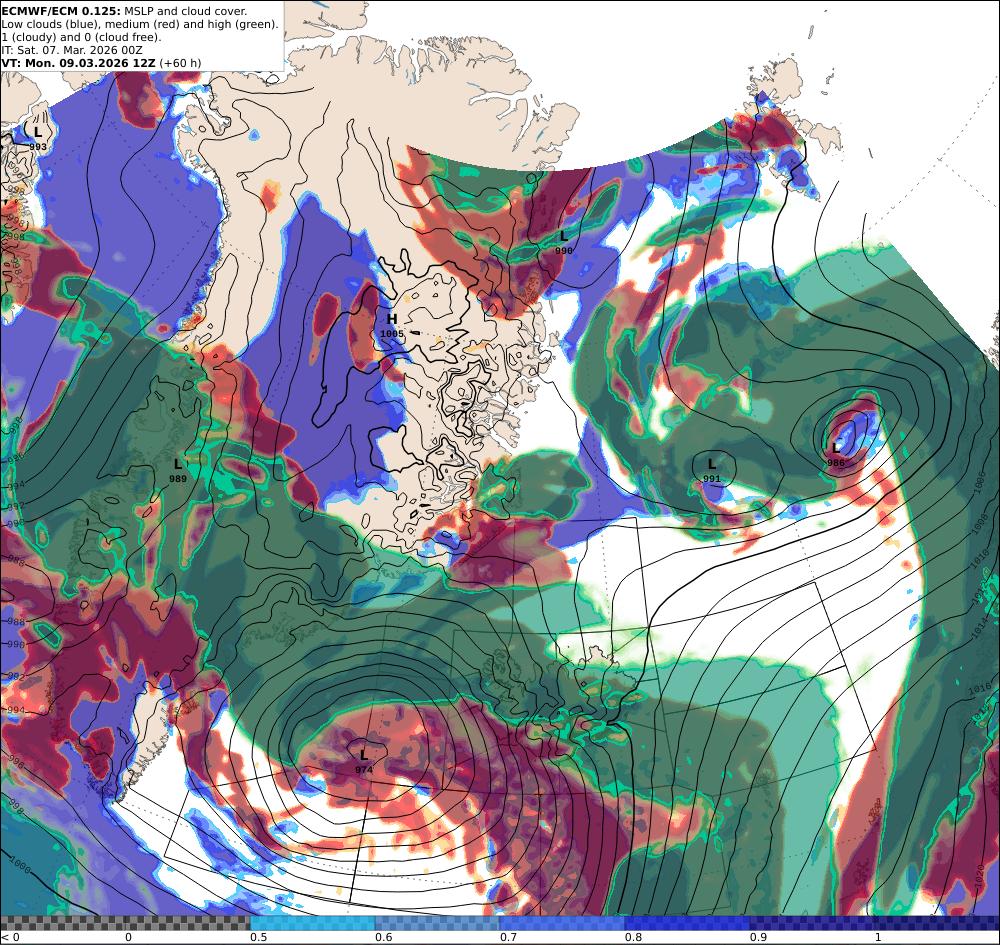The image size is (1000, 945).
Task: Click the light blue 0.5–0.6 colorbar segment
Action: pos(312,923)
